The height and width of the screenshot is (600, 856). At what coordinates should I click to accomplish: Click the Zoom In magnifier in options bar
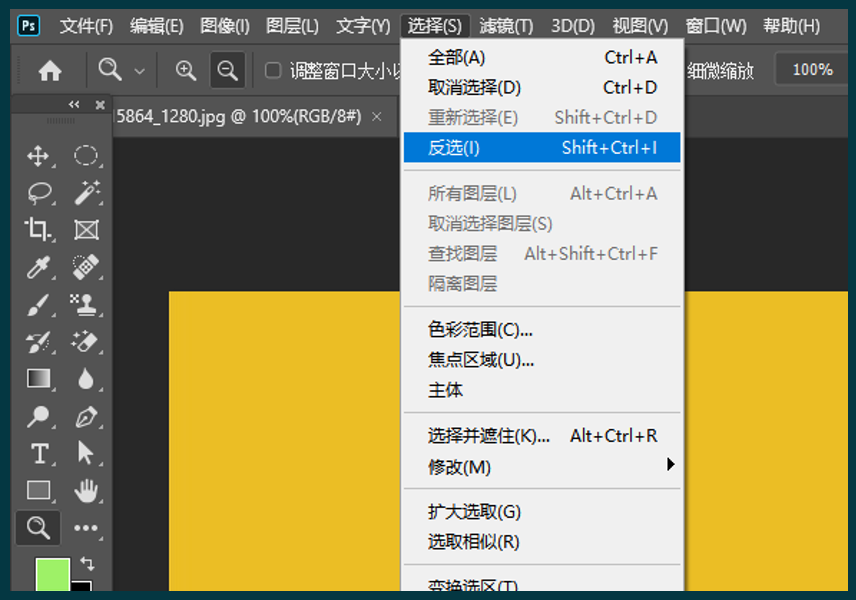point(186,70)
